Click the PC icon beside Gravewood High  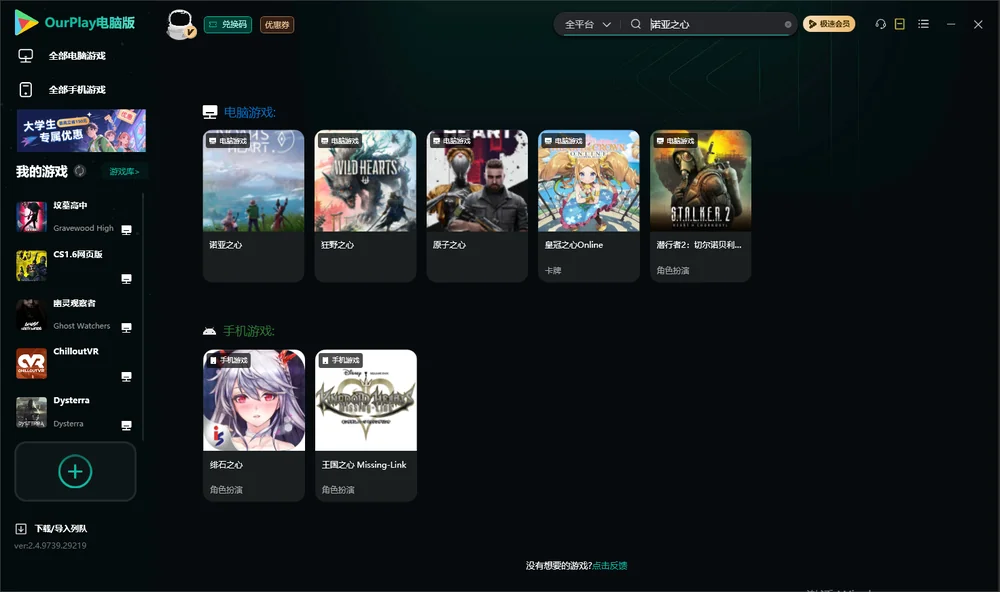[126, 230]
